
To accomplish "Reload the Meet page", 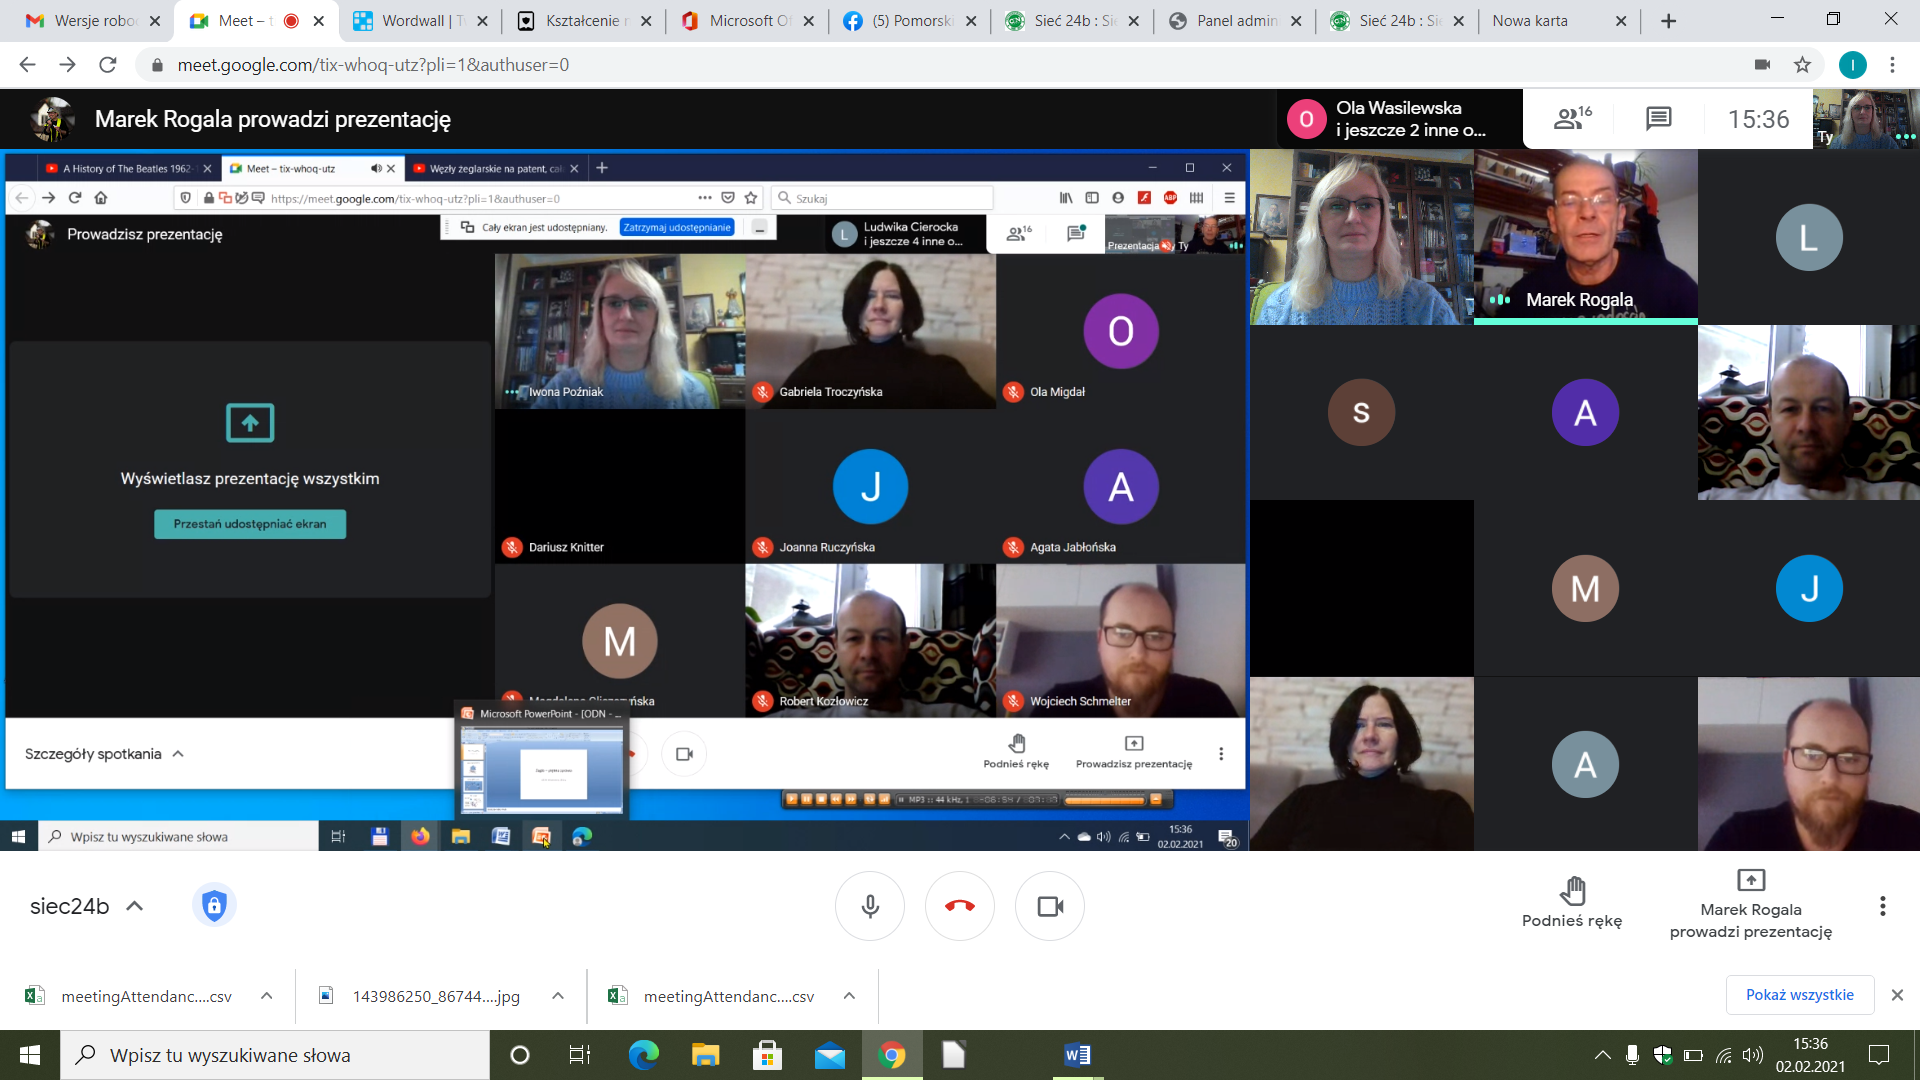I will click(x=108, y=65).
